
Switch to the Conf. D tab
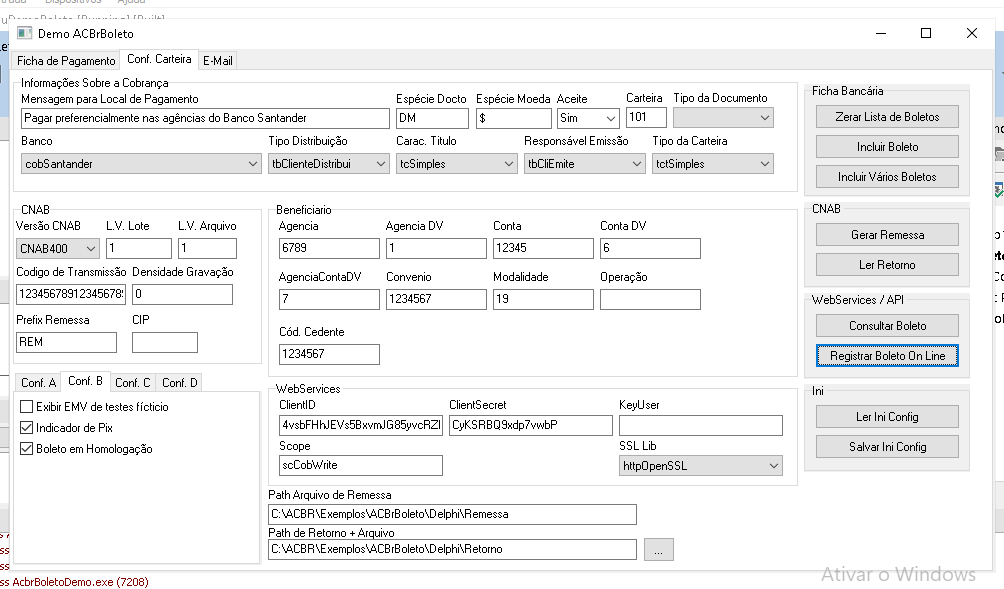point(179,383)
